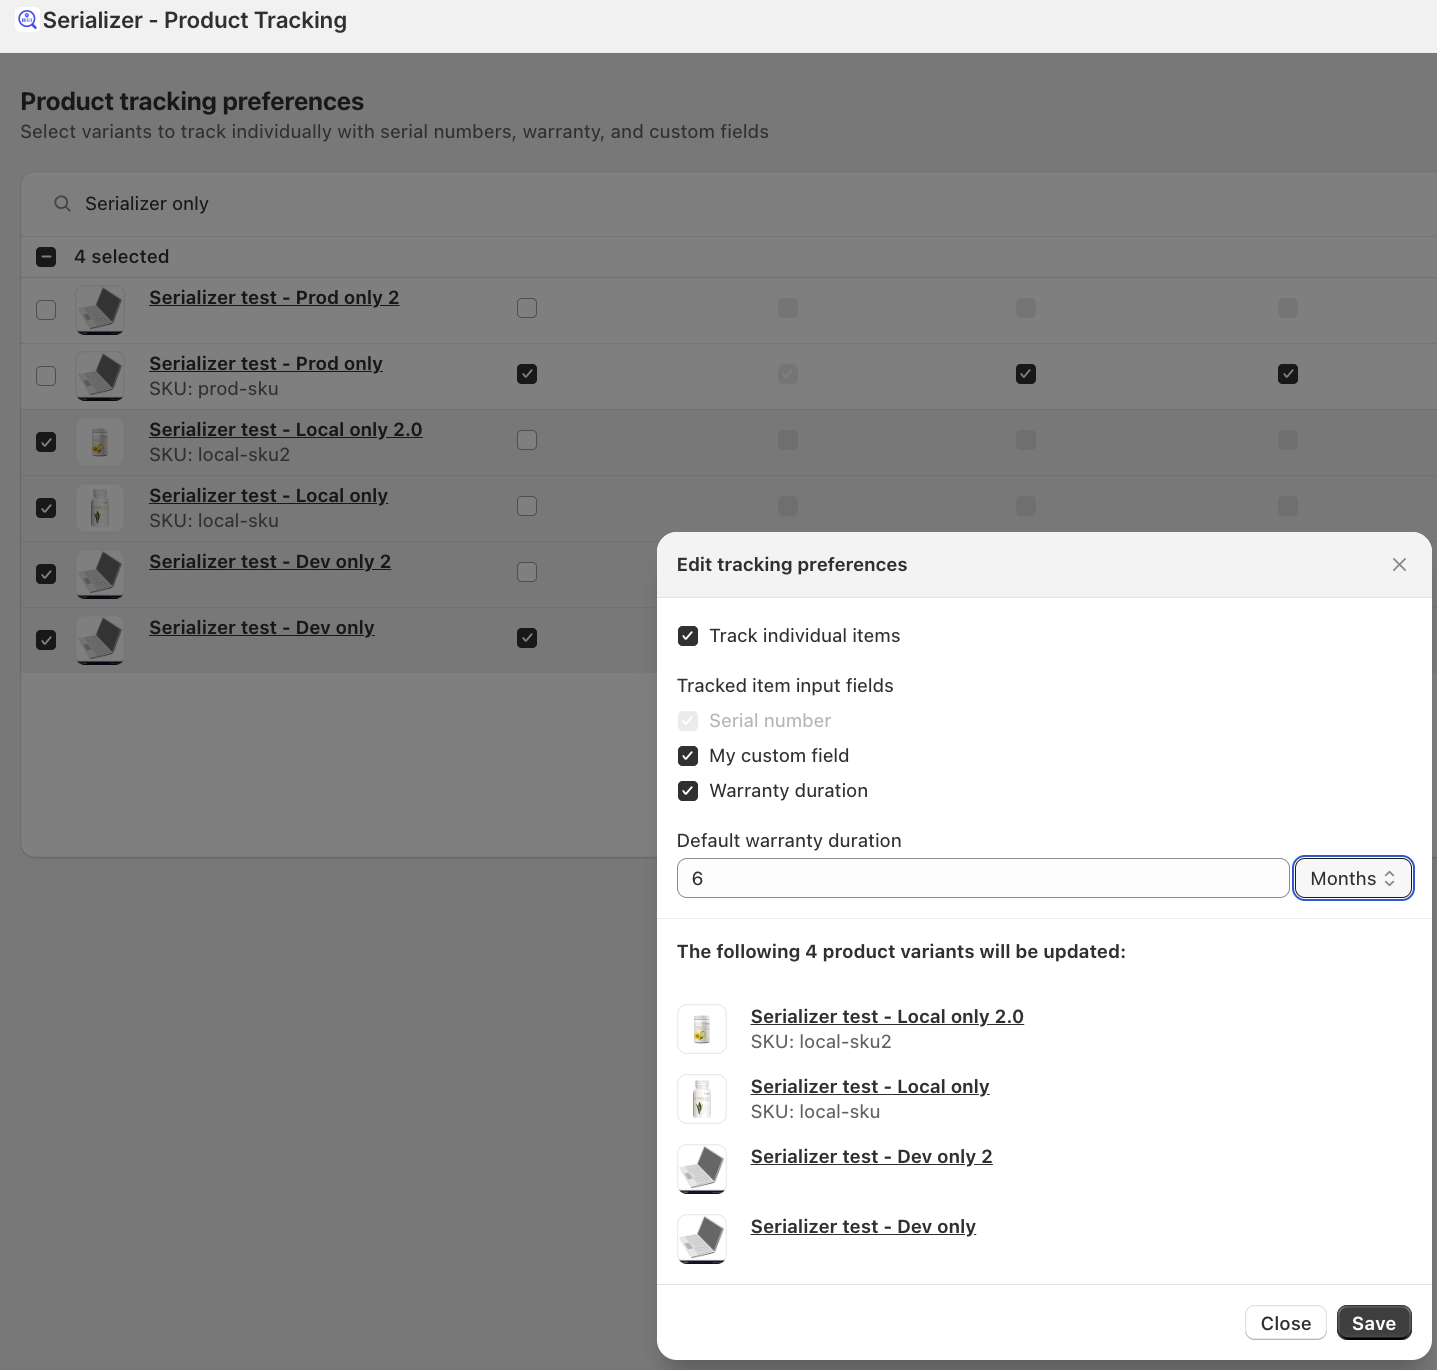Image resolution: width=1437 pixels, height=1370 pixels.
Task: Click the Dev only 2 laptop image in dialog
Action: coord(702,1168)
